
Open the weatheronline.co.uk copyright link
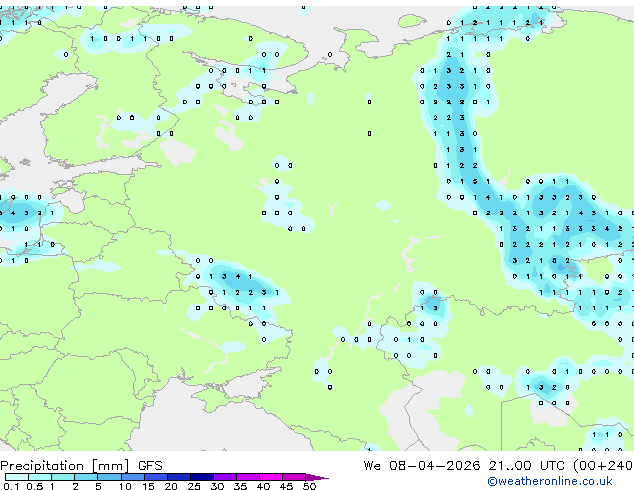coord(549,481)
